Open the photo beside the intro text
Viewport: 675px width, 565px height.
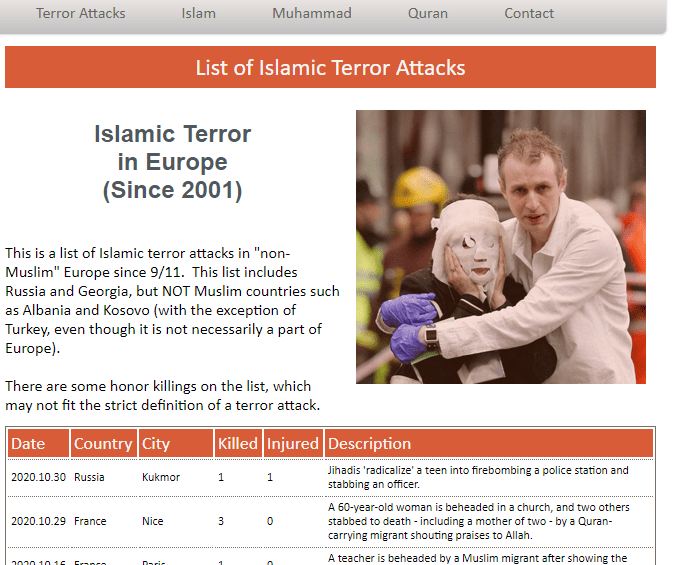coord(500,247)
